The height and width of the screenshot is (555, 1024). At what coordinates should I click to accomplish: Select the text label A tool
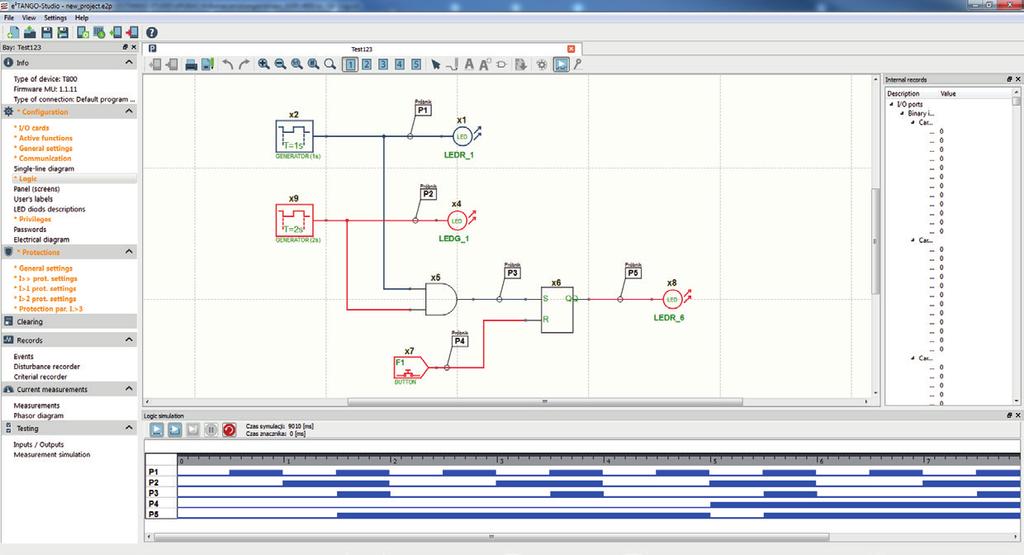click(x=469, y=64)
